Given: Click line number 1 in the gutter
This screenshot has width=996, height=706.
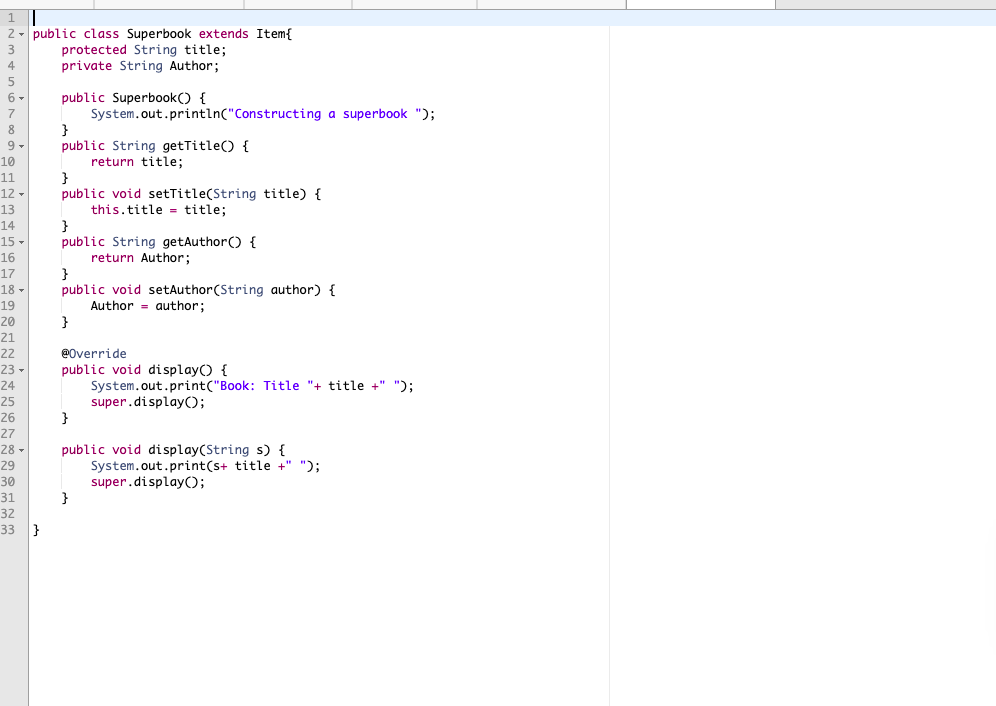Looking at the screenshot, I should click(11, 18).
